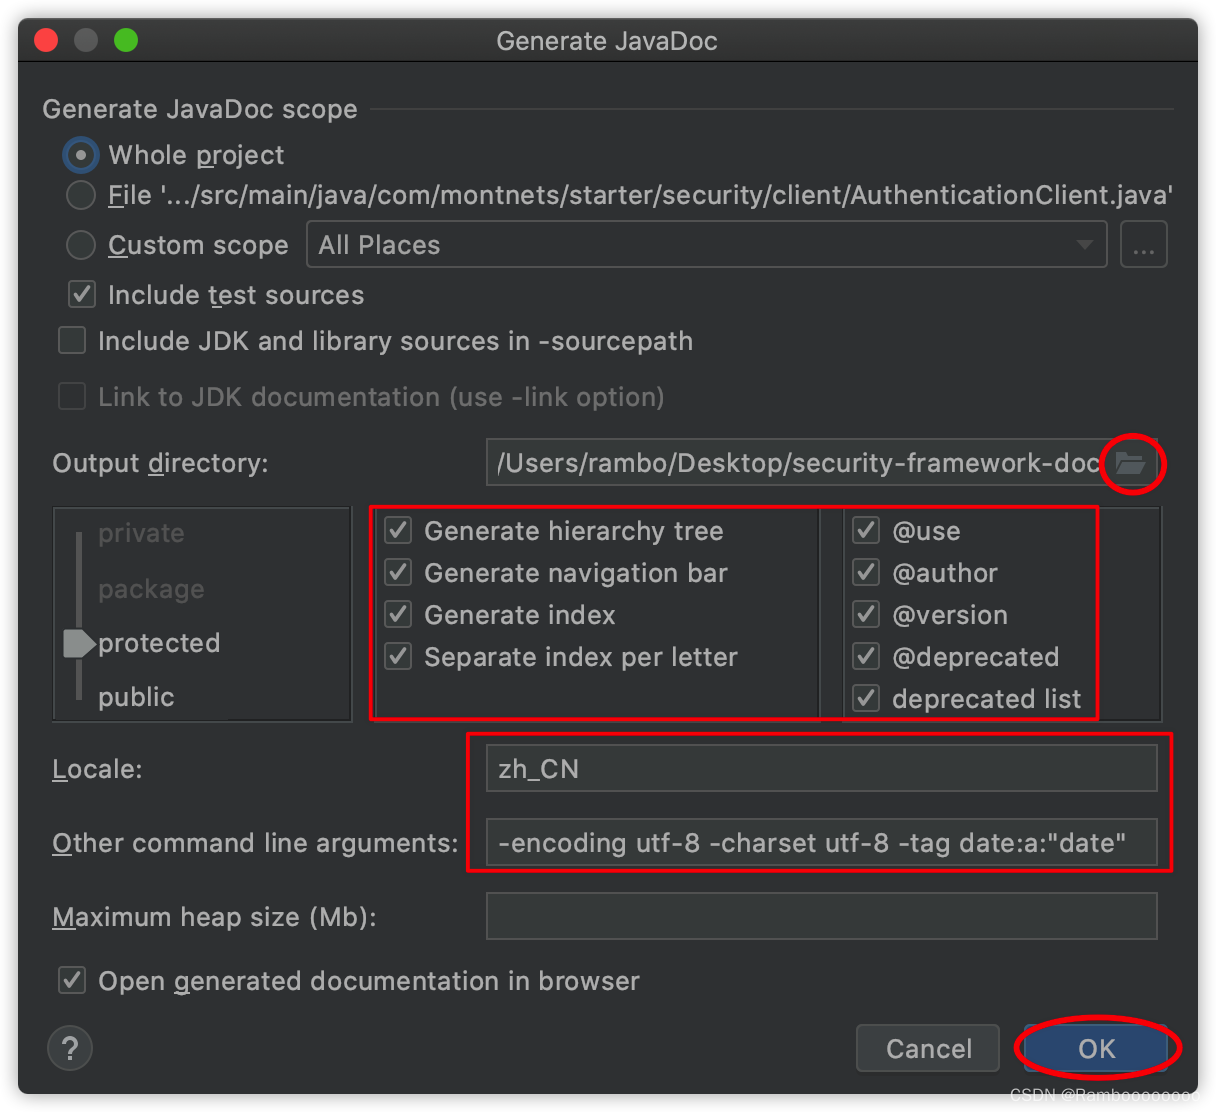Open the All Places scope dropdown
This screenshot has height=1112, width=1216.
coord(706,245)
